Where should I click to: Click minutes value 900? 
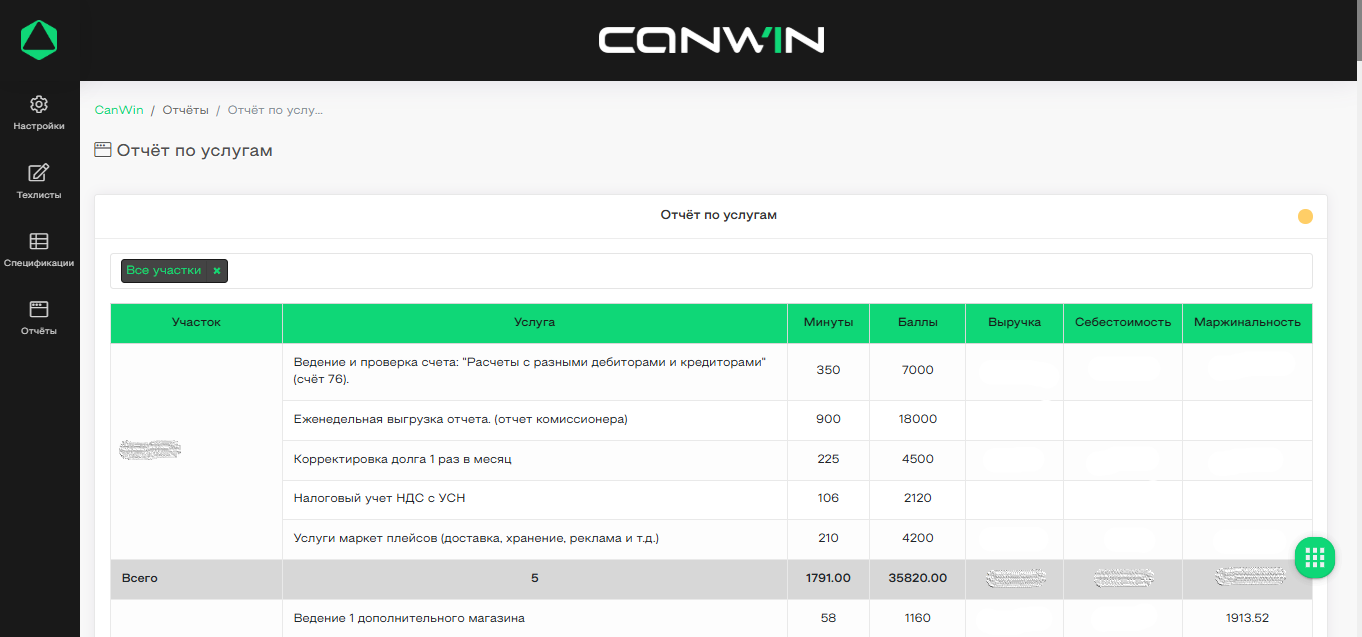coord(829,419)
